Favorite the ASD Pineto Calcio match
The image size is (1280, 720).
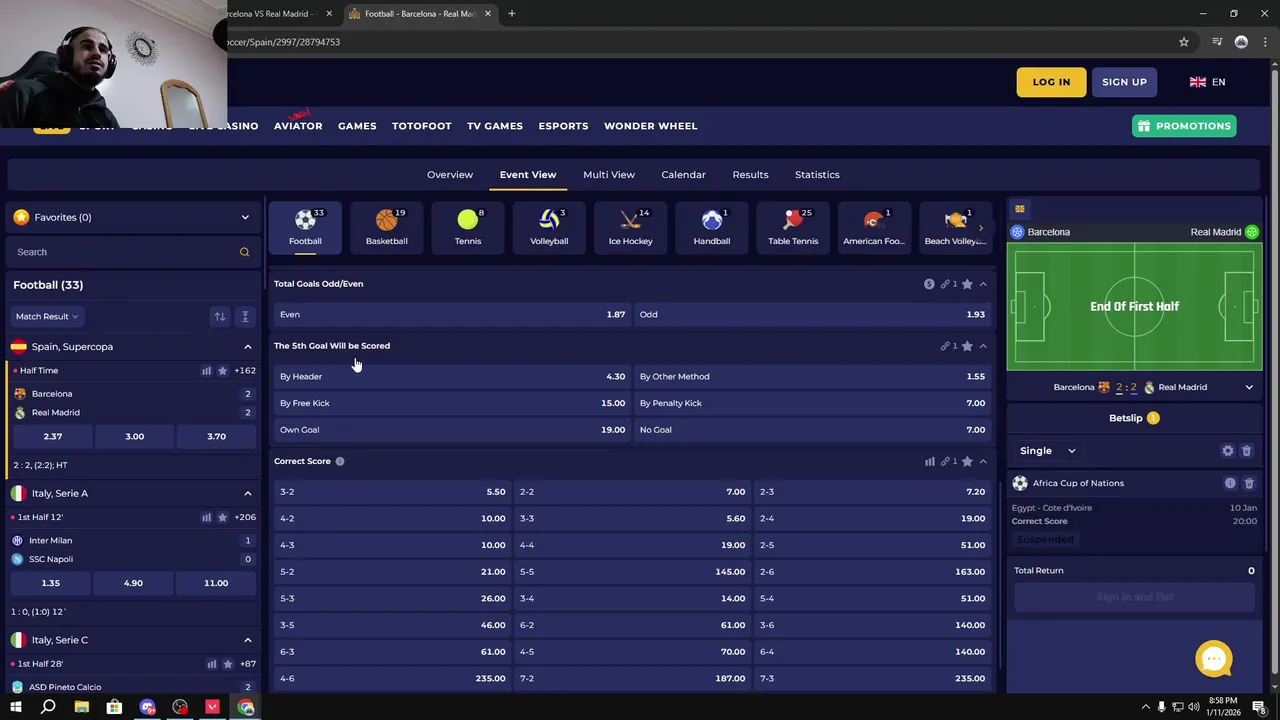tap(228, 664)
